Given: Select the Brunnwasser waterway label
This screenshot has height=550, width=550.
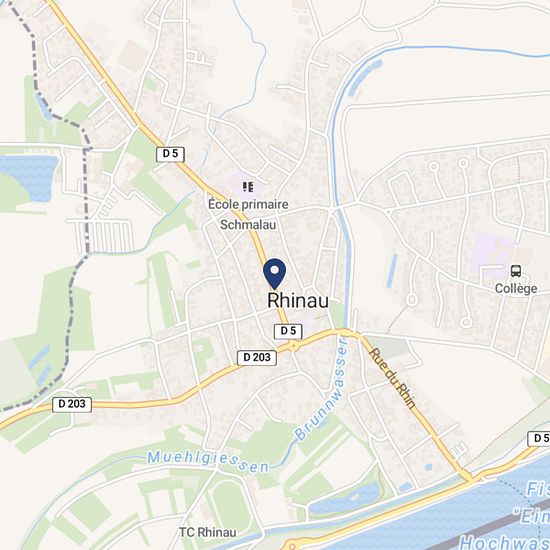Looking at the screenshot, I should pyautogui.click(x=322, y=388).
